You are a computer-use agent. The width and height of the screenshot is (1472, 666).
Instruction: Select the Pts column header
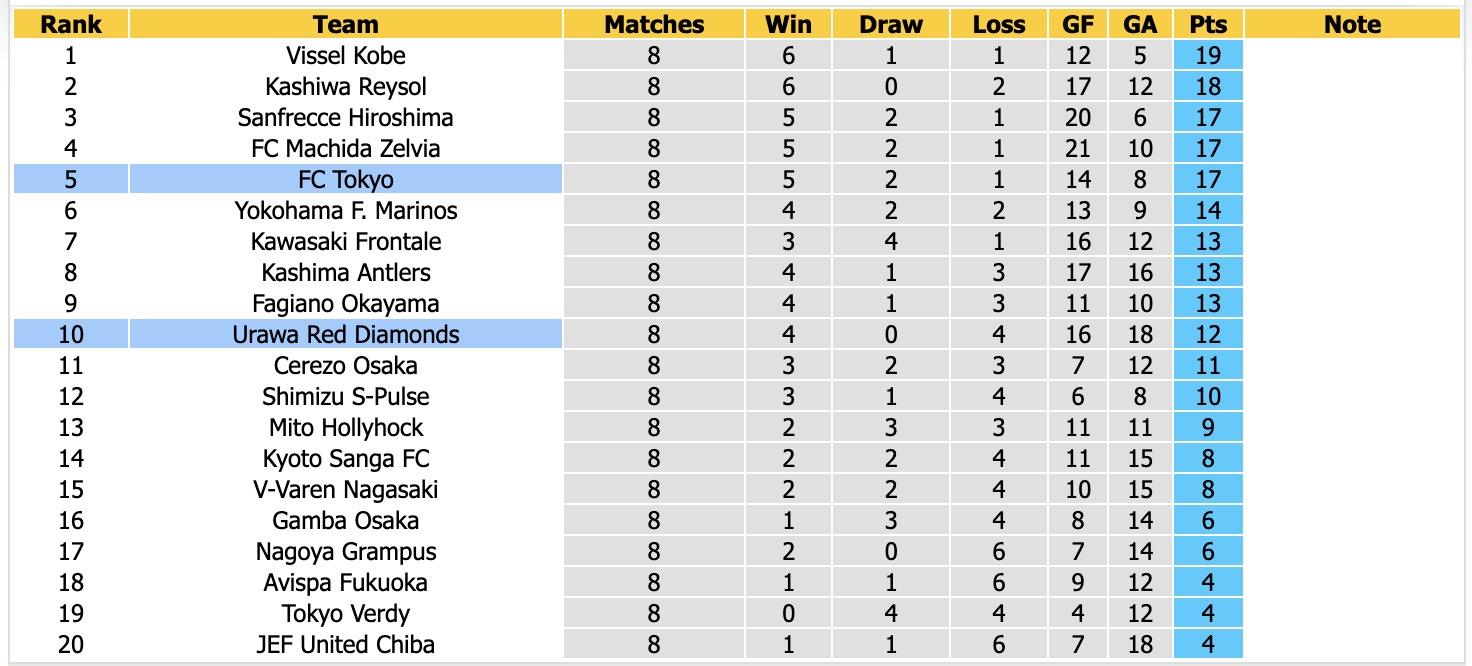point(1209,25)
